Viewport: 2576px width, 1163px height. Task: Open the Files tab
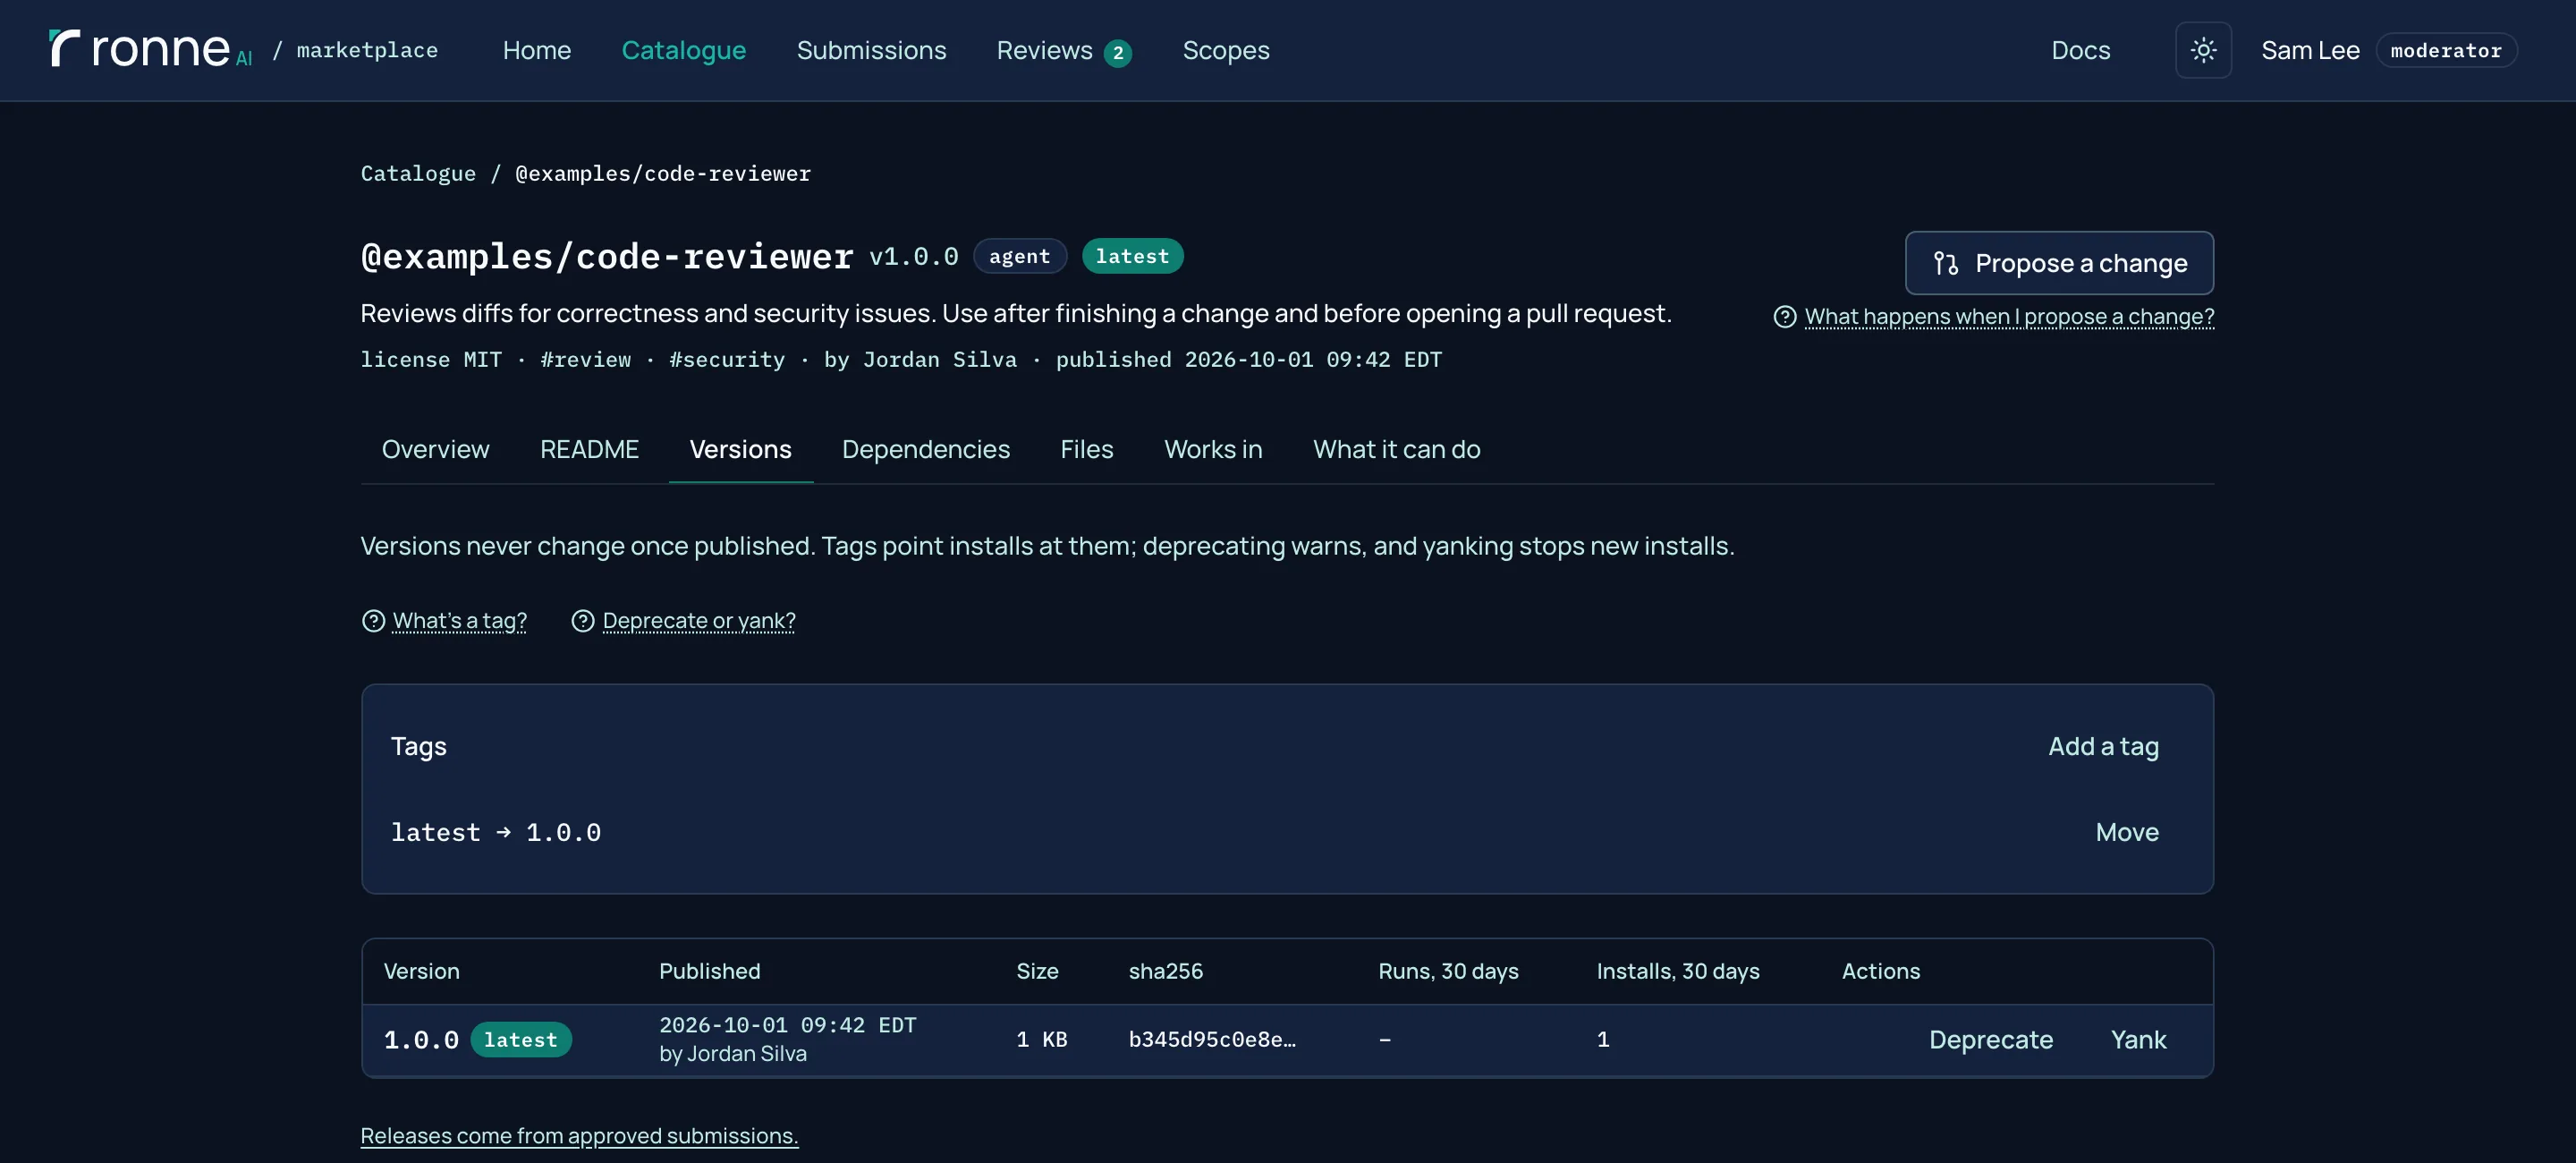click(x=1086, y=449)
